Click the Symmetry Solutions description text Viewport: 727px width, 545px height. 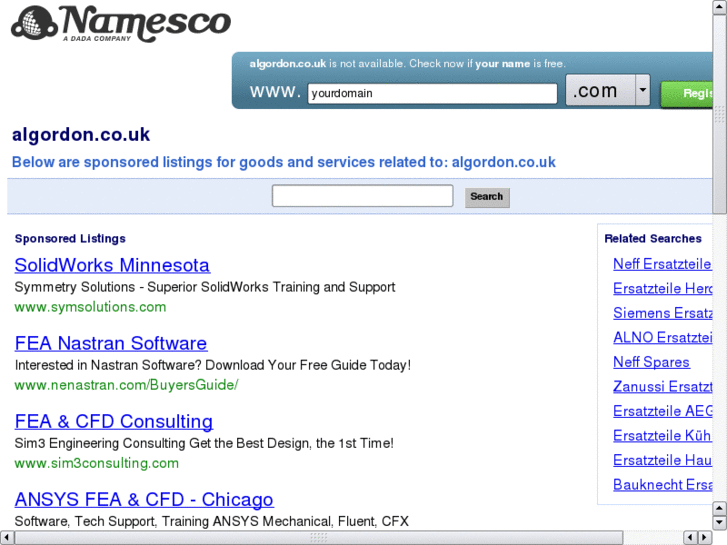tap(204, 287)
